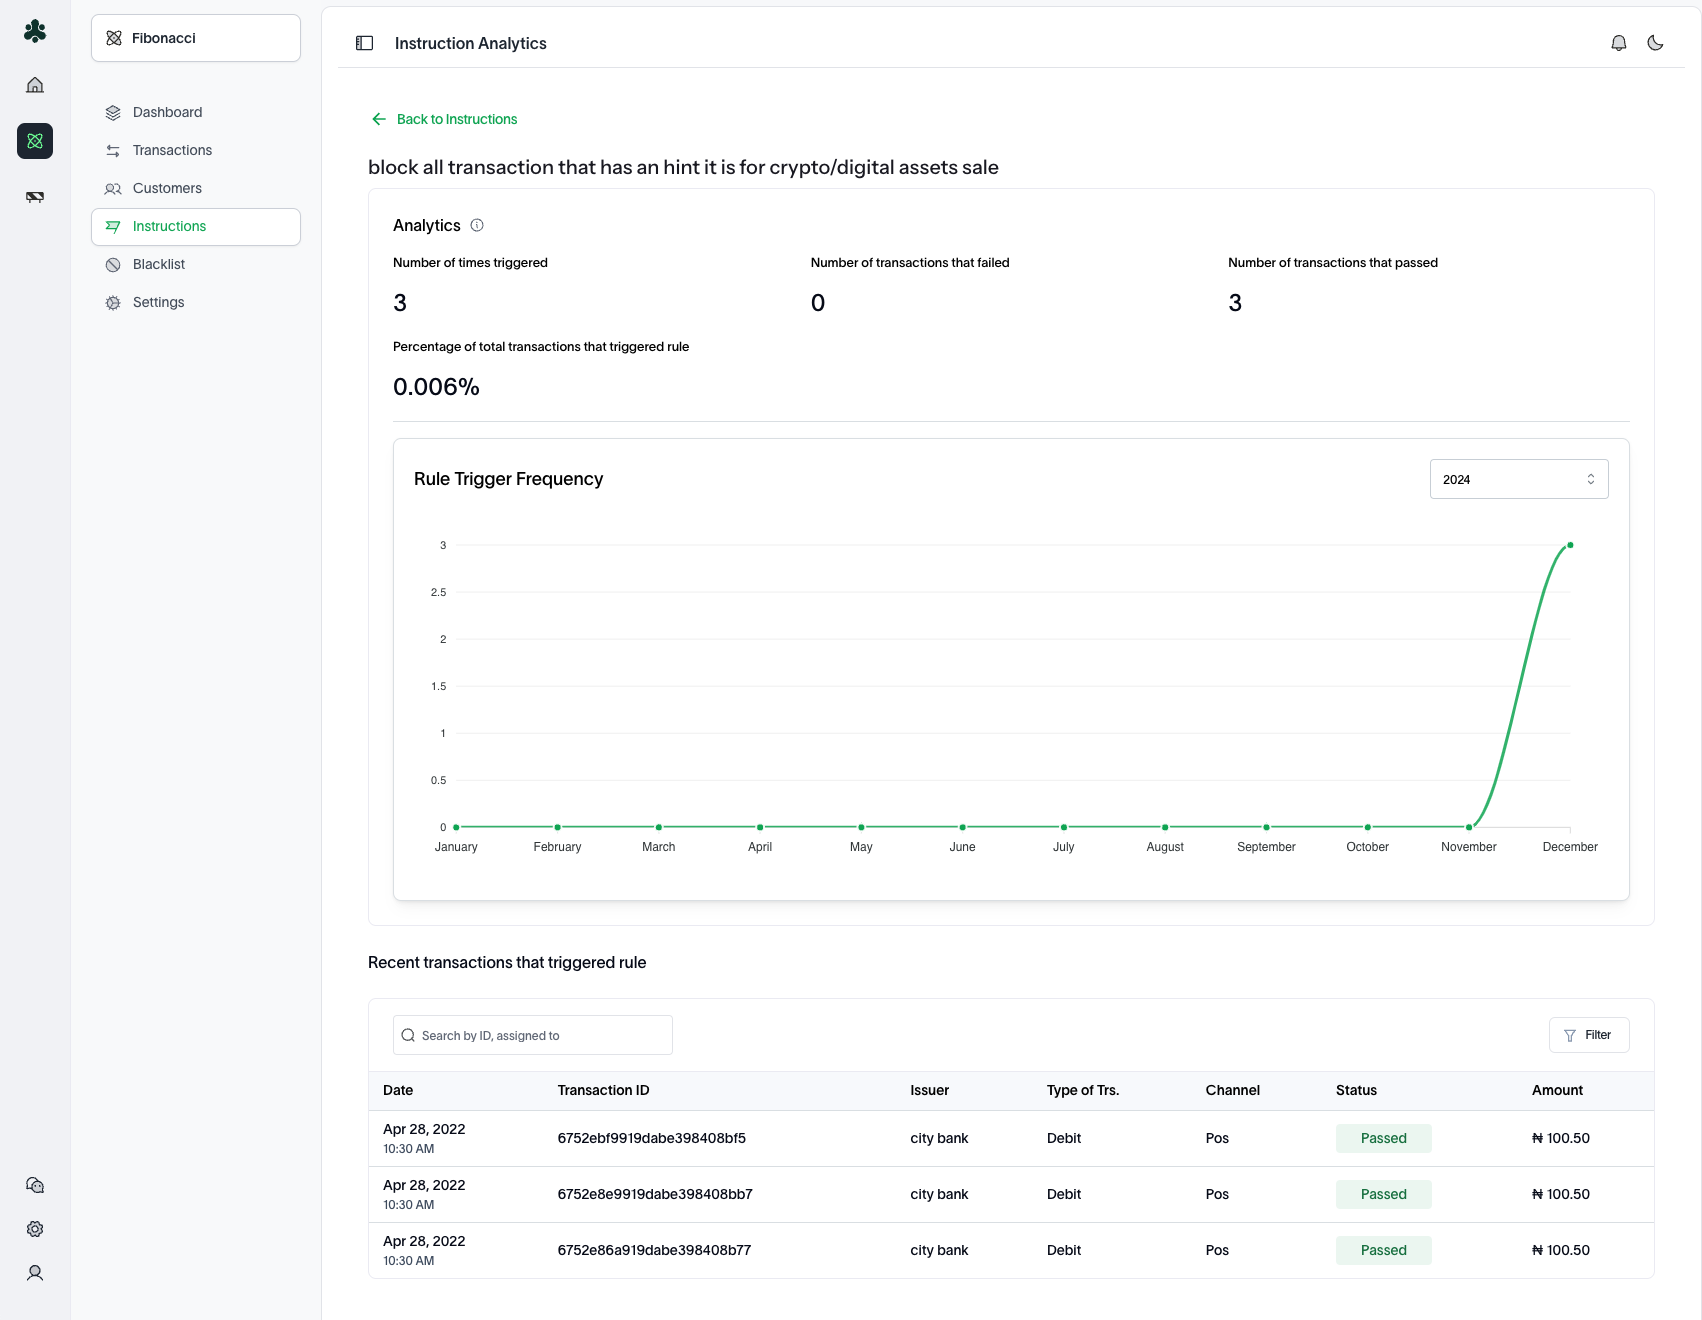Click the green clover logo icon

coord(35,31)
